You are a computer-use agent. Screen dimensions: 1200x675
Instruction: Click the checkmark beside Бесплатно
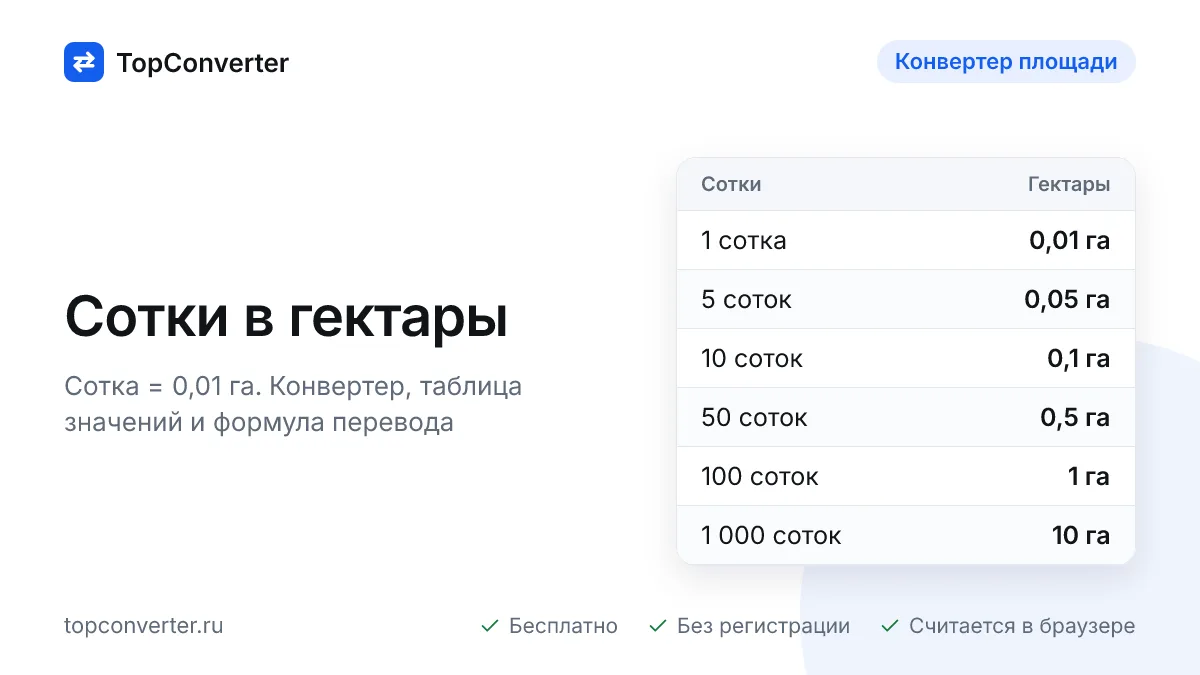[x=490, y=626]
